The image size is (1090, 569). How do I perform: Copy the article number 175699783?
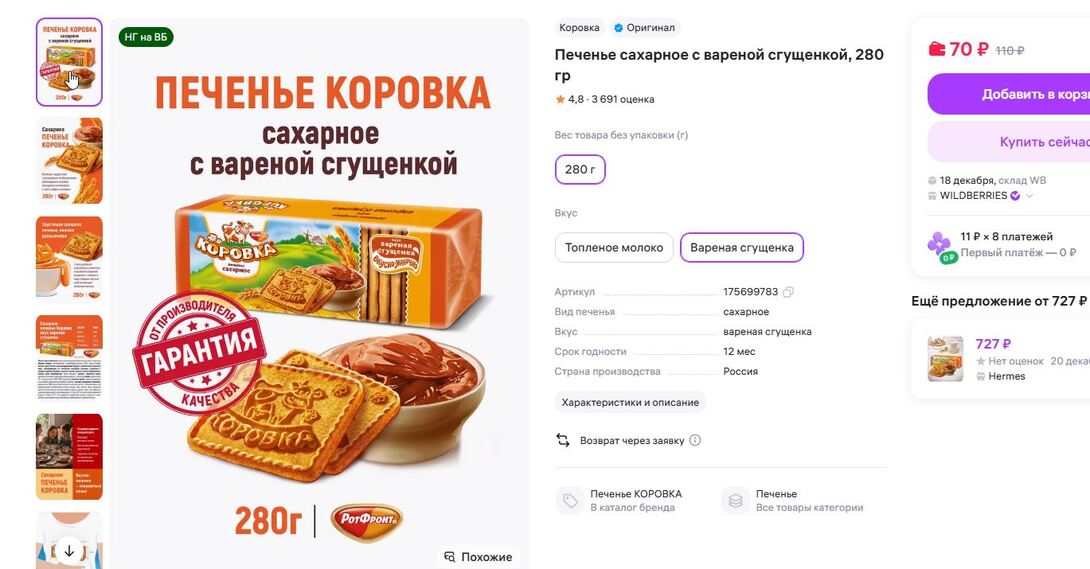pos(788,292)
